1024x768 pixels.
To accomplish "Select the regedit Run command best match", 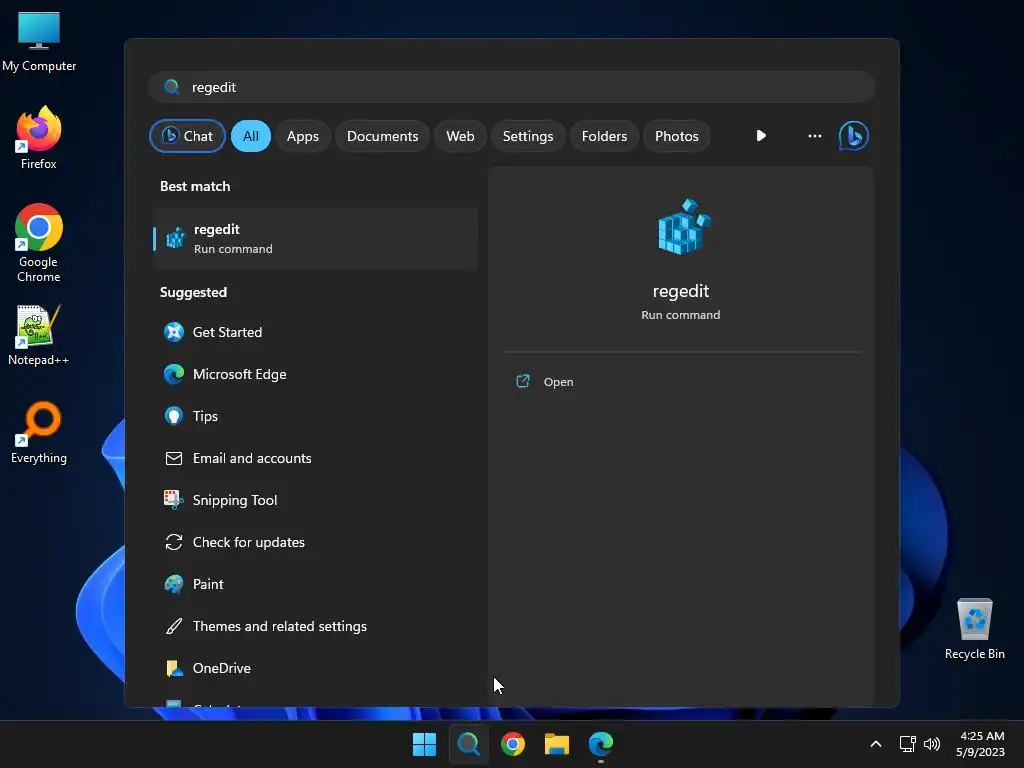I will click(x=316, y=238).
